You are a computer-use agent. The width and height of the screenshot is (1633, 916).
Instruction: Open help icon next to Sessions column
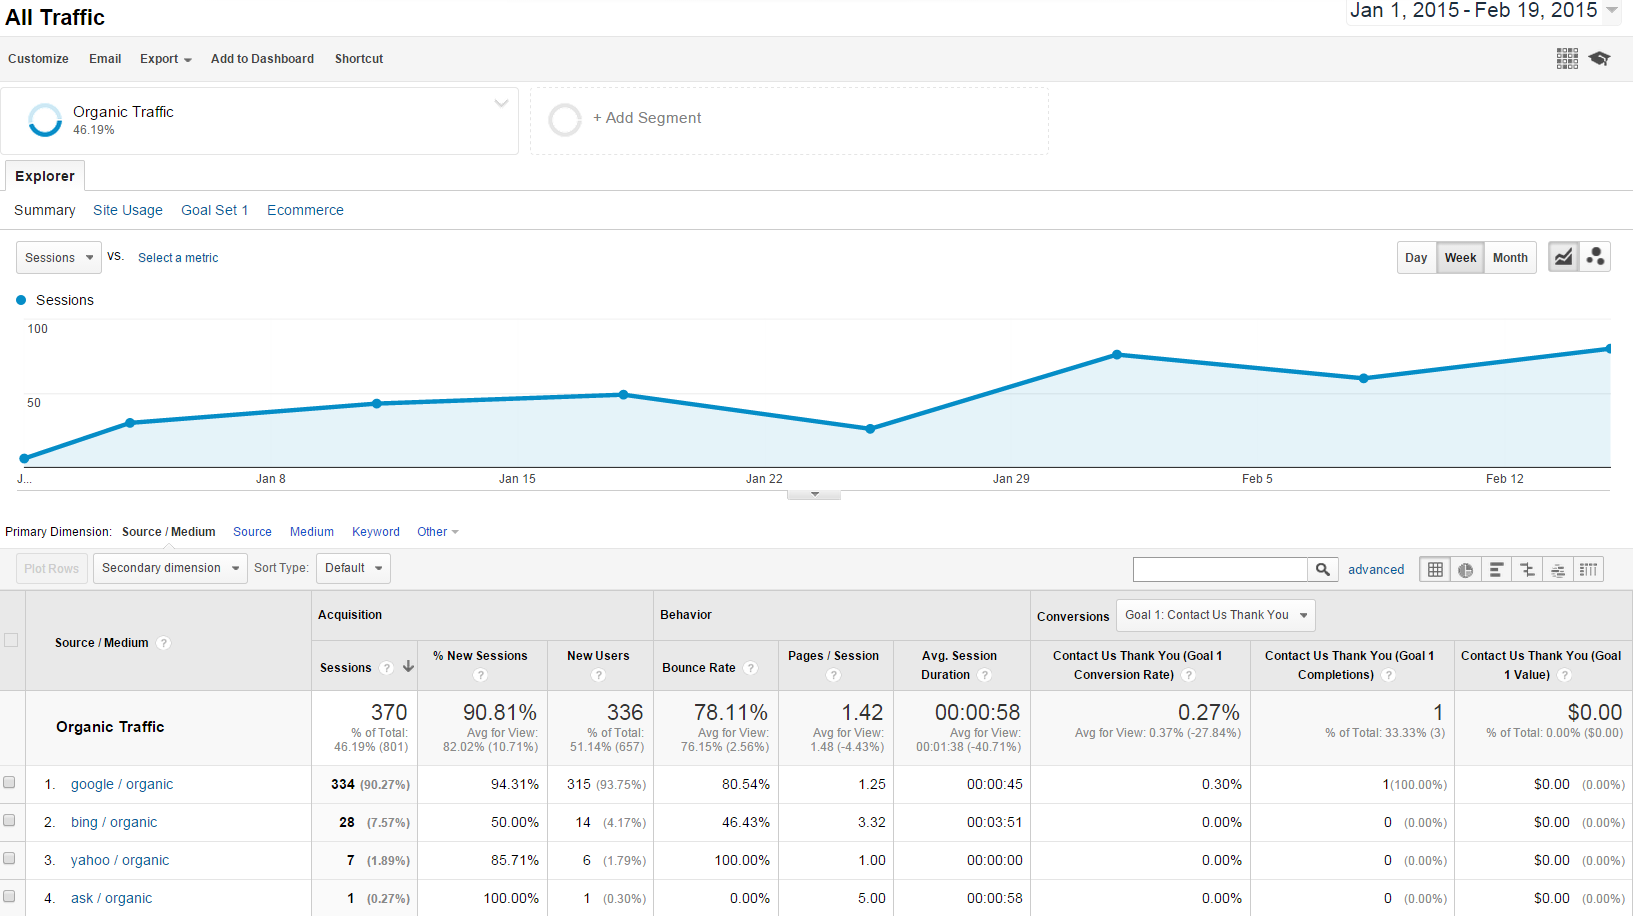point(386,668)
